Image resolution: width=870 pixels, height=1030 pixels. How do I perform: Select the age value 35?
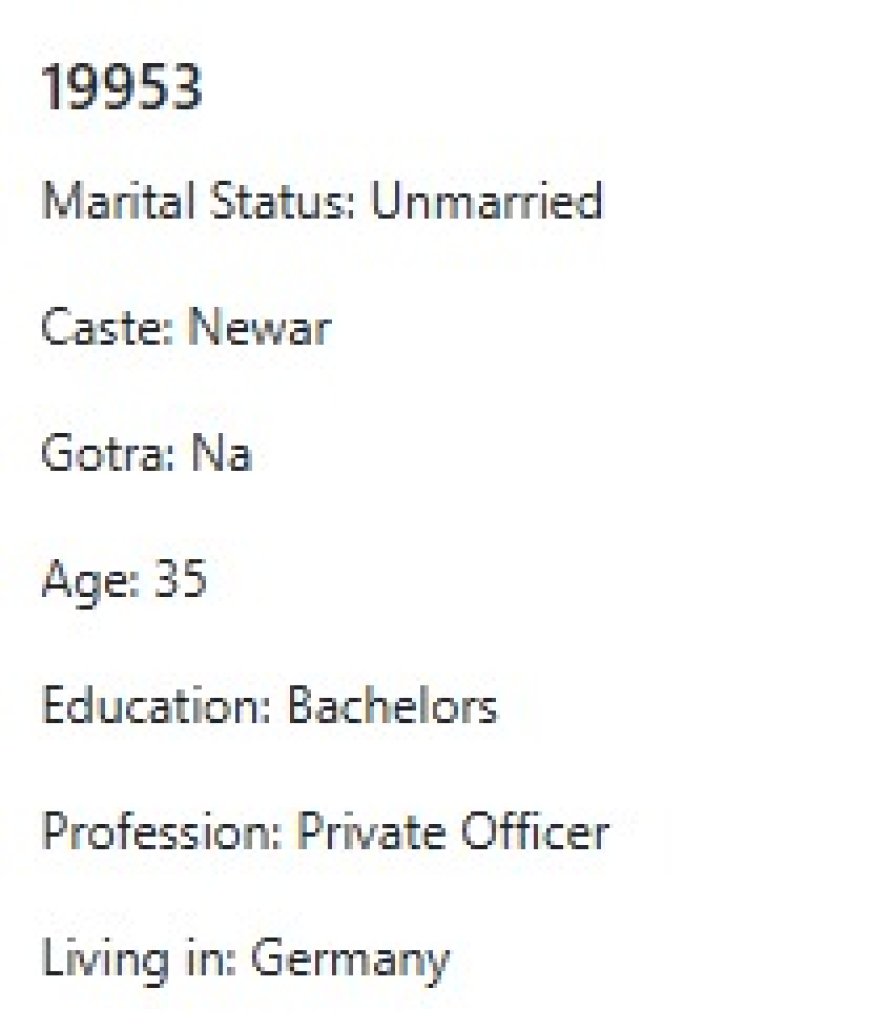point(180,579)
